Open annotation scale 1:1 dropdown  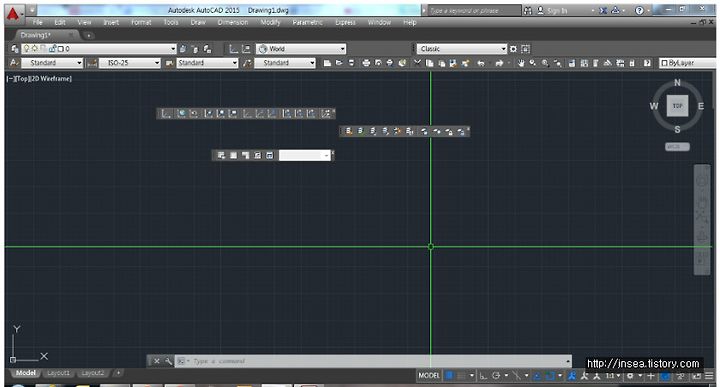point(612,376)
